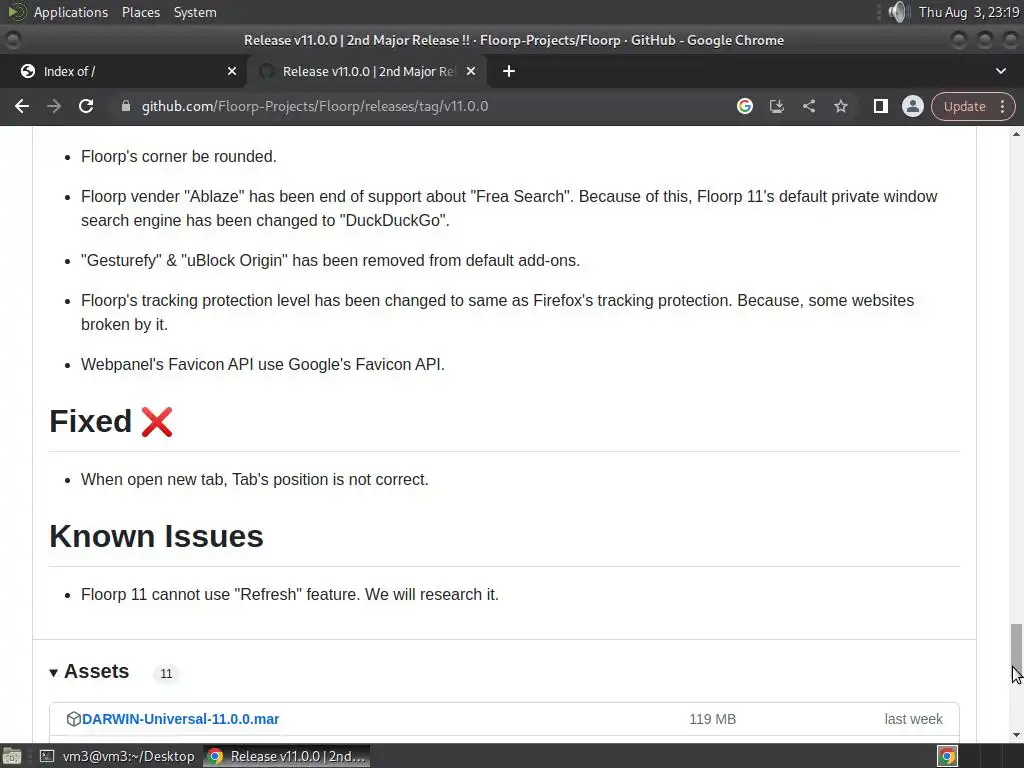Click the Applications menu logo icon
1024x768 pixels.
[x=17, y=12]
